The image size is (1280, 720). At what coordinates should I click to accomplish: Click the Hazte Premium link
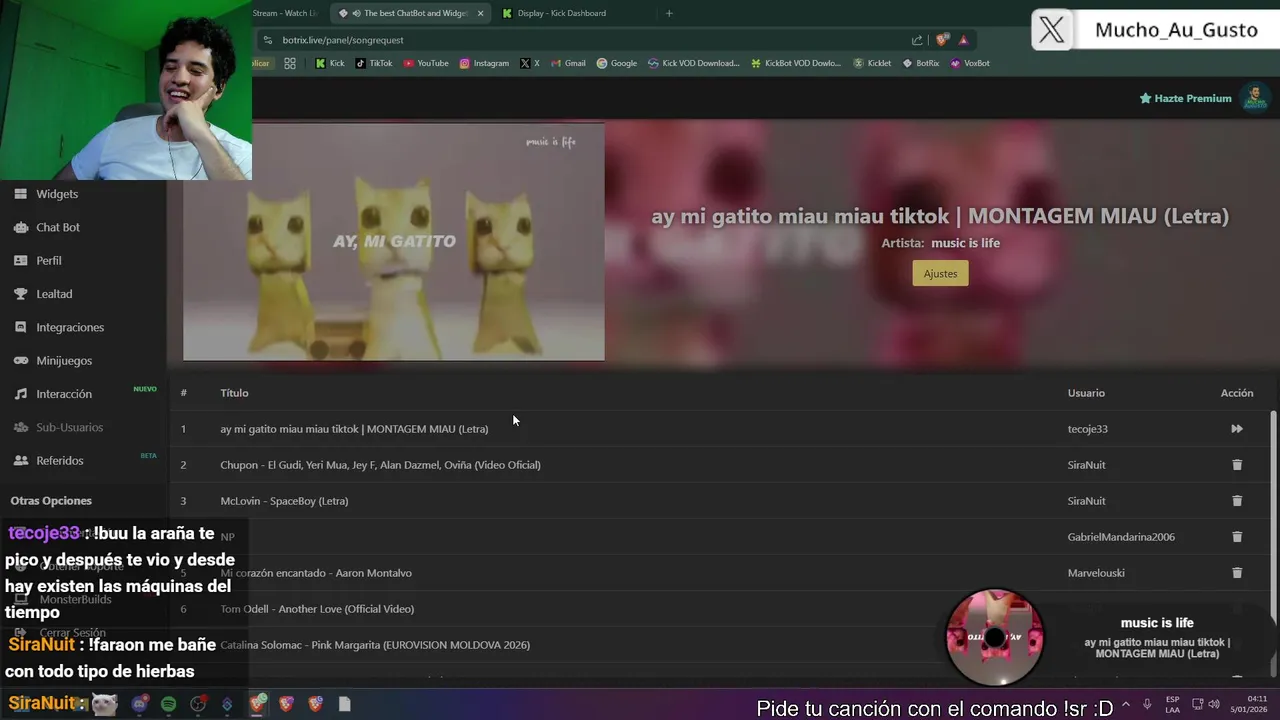click(x=1185, y=98)
